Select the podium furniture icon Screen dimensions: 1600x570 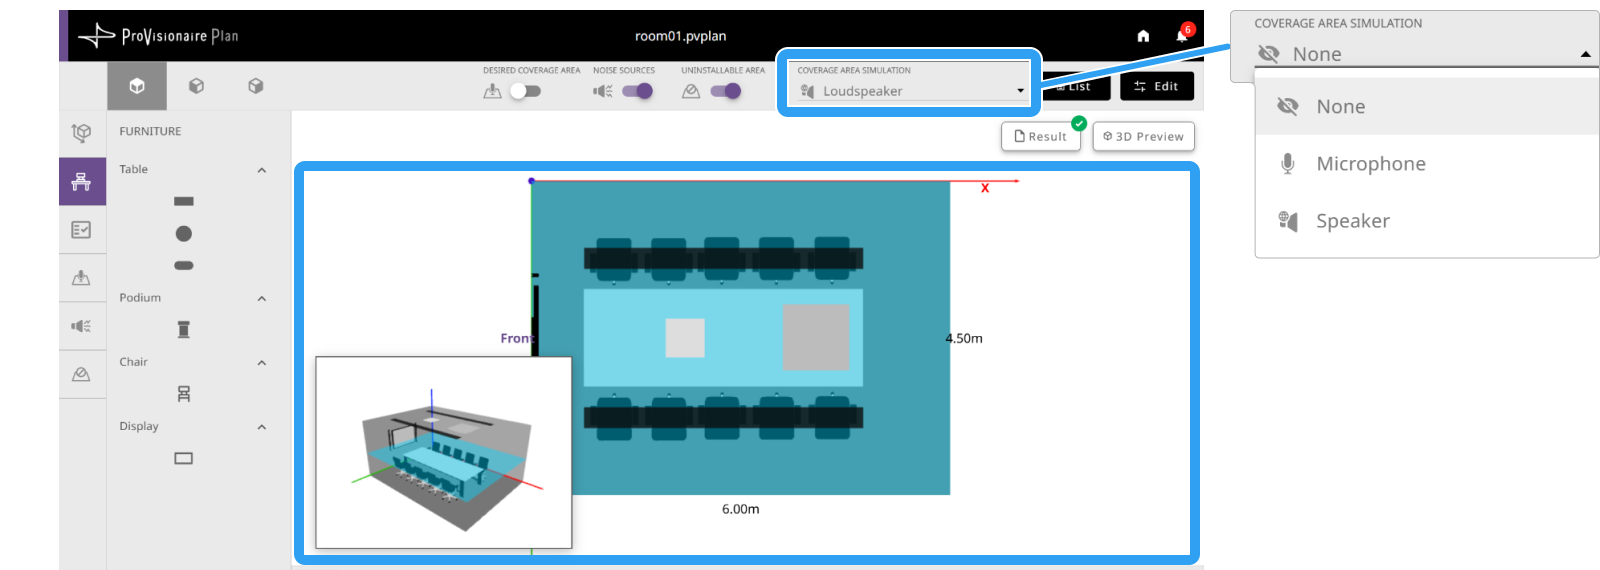coord(184,329)
